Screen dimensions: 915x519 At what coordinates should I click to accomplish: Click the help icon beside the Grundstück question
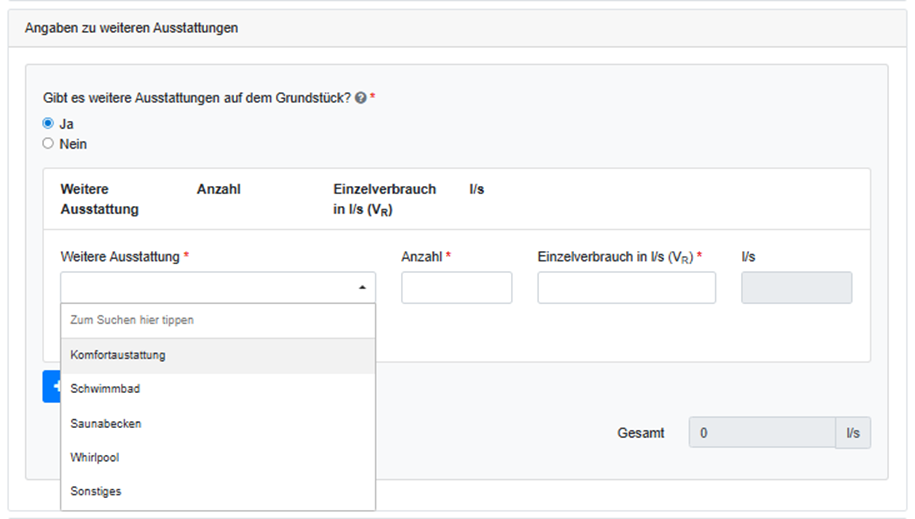pos(361,98)
